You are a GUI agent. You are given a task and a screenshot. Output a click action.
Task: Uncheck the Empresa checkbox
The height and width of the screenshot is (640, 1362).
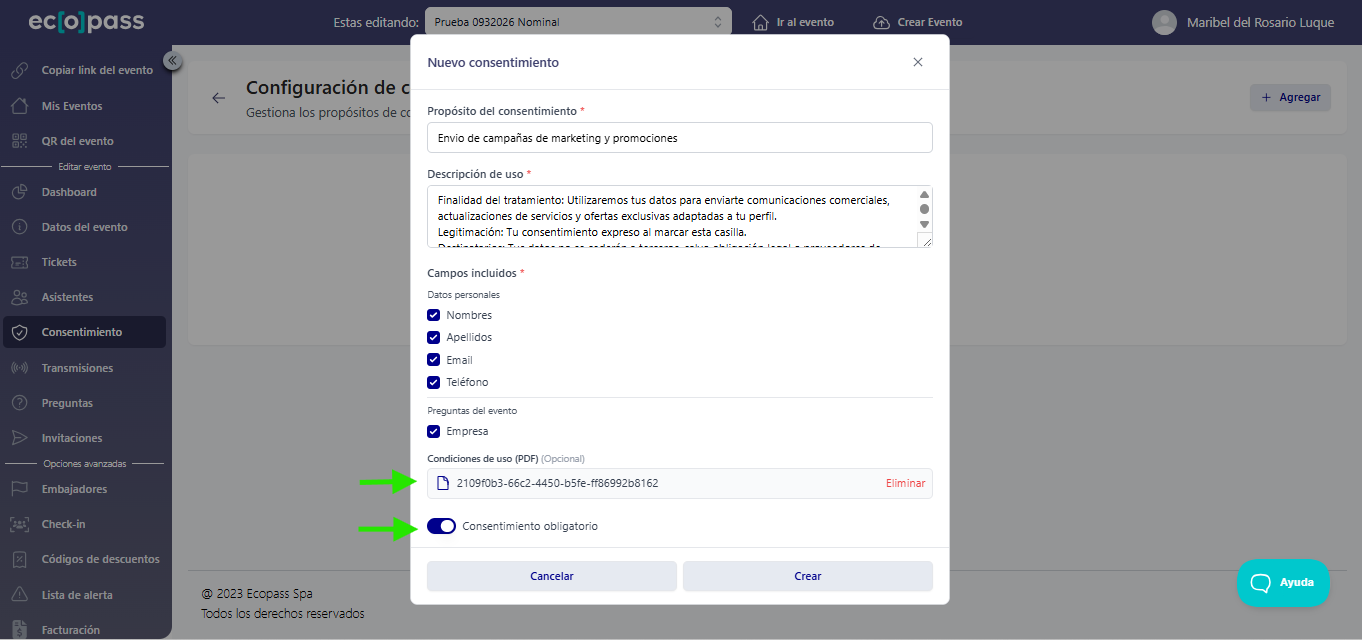433,431
